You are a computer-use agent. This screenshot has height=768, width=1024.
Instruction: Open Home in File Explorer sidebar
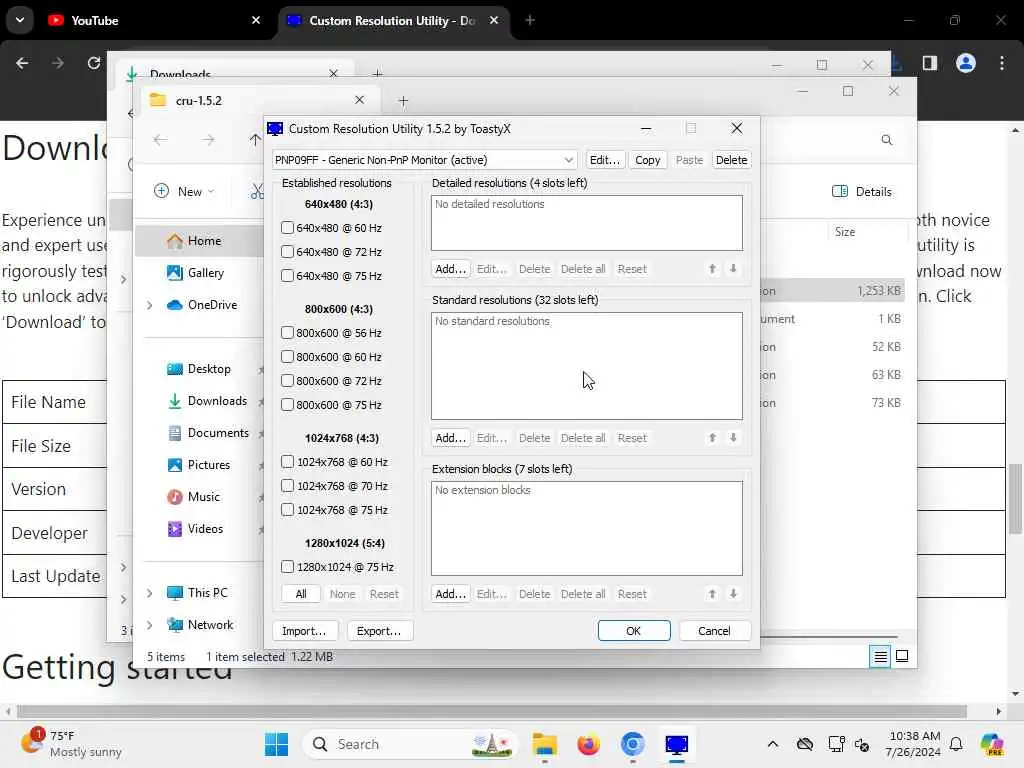point(203,241)
